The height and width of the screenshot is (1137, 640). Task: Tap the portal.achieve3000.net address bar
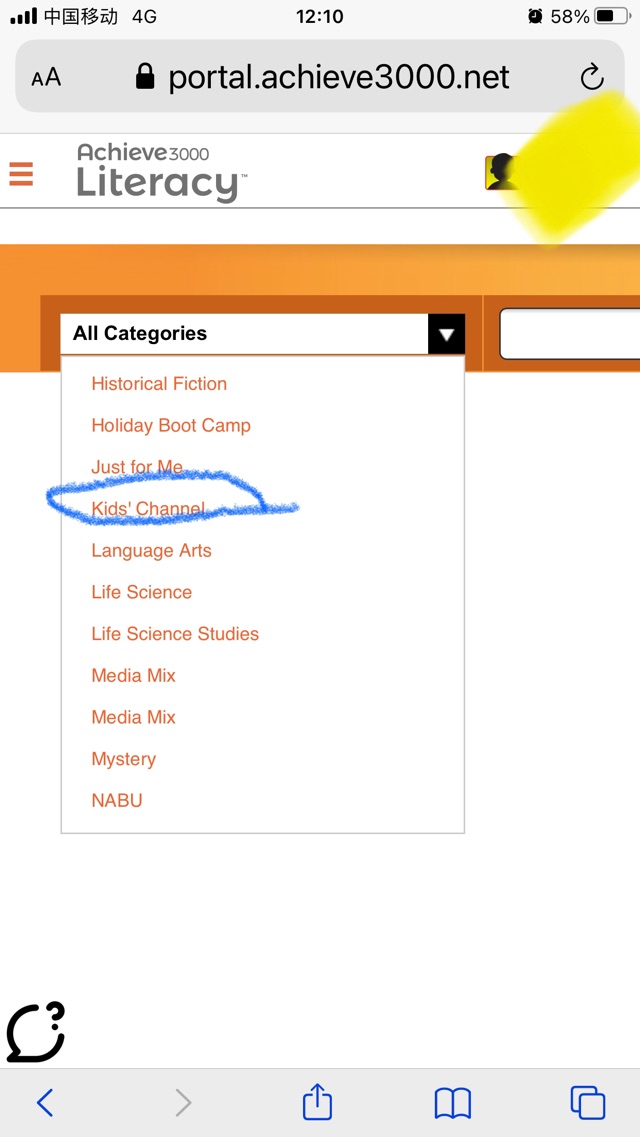(320, 76)
